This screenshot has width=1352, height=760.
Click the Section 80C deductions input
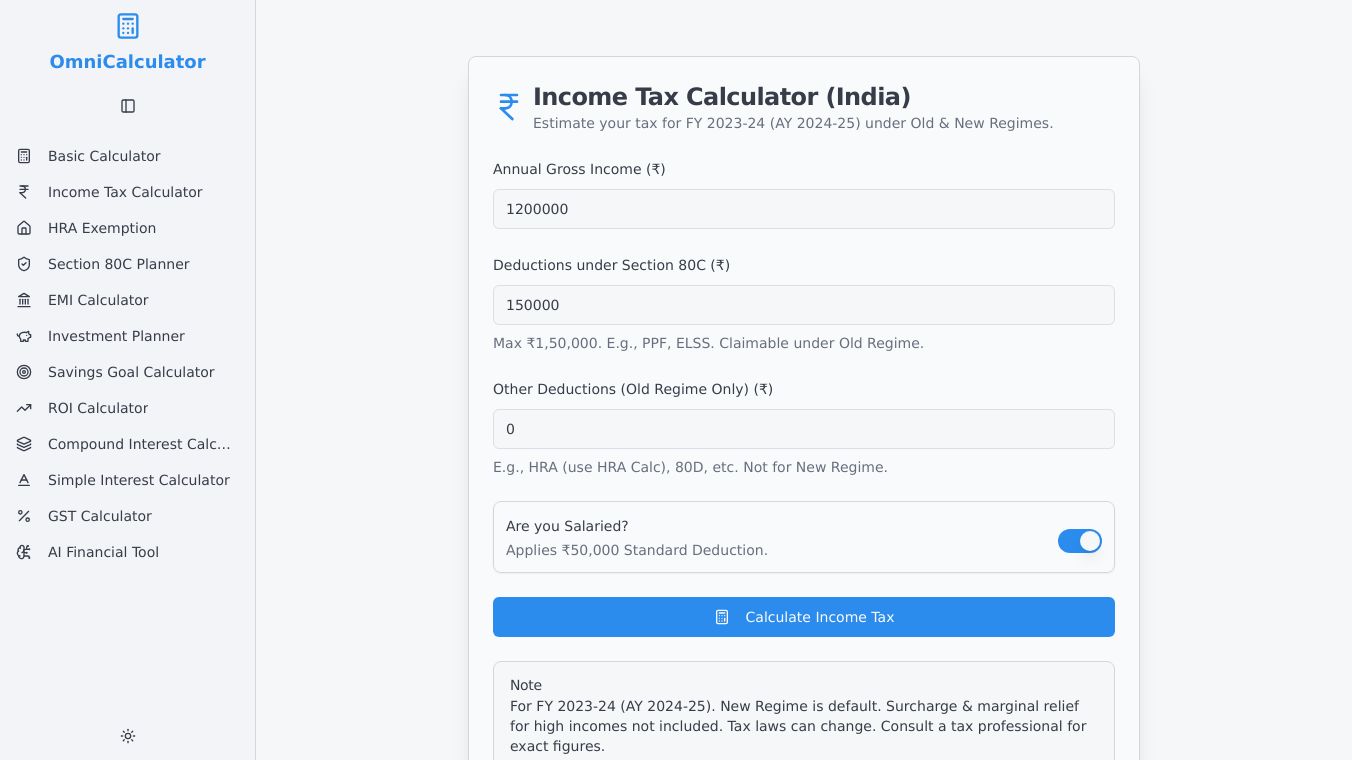pyautogui.click(x=803, y=305)
